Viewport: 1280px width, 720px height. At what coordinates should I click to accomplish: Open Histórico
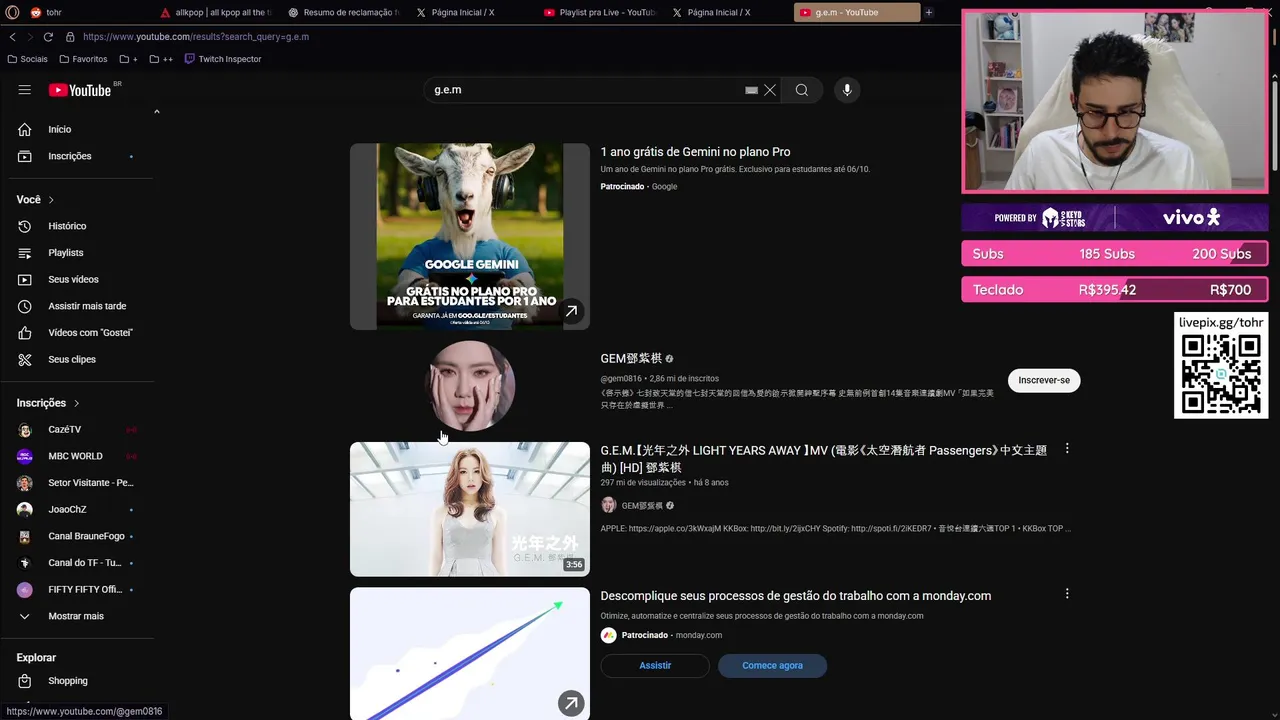[78, 226]
